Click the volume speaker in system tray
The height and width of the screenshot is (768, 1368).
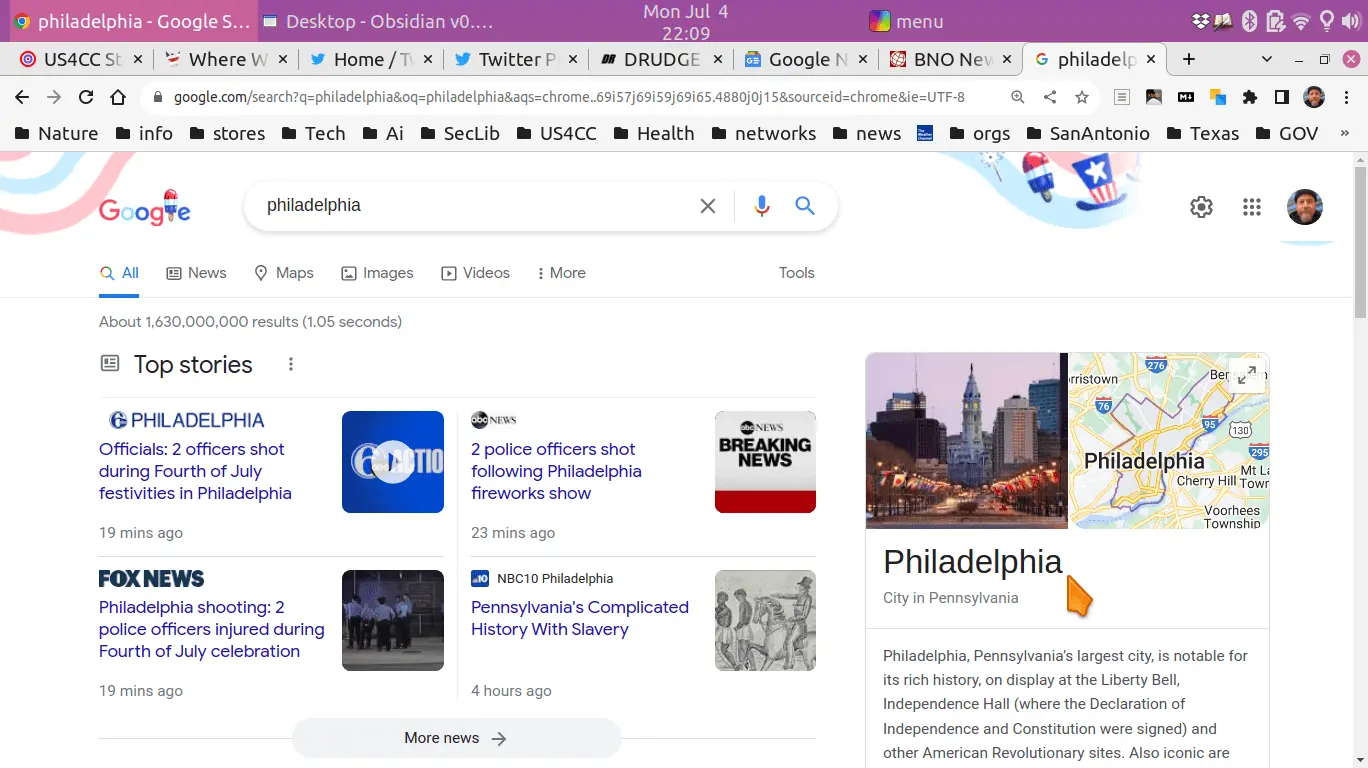[x=1351, y=21]
